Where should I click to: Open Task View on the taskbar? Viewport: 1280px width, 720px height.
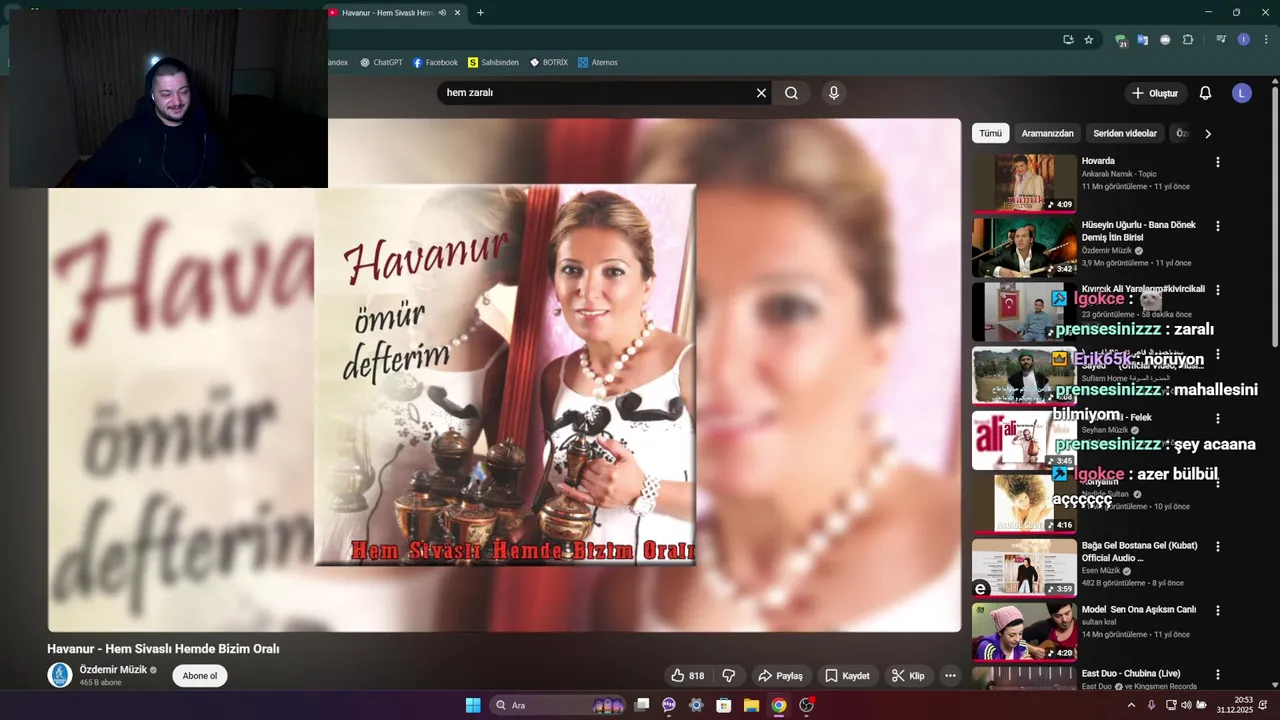point(642,705)
